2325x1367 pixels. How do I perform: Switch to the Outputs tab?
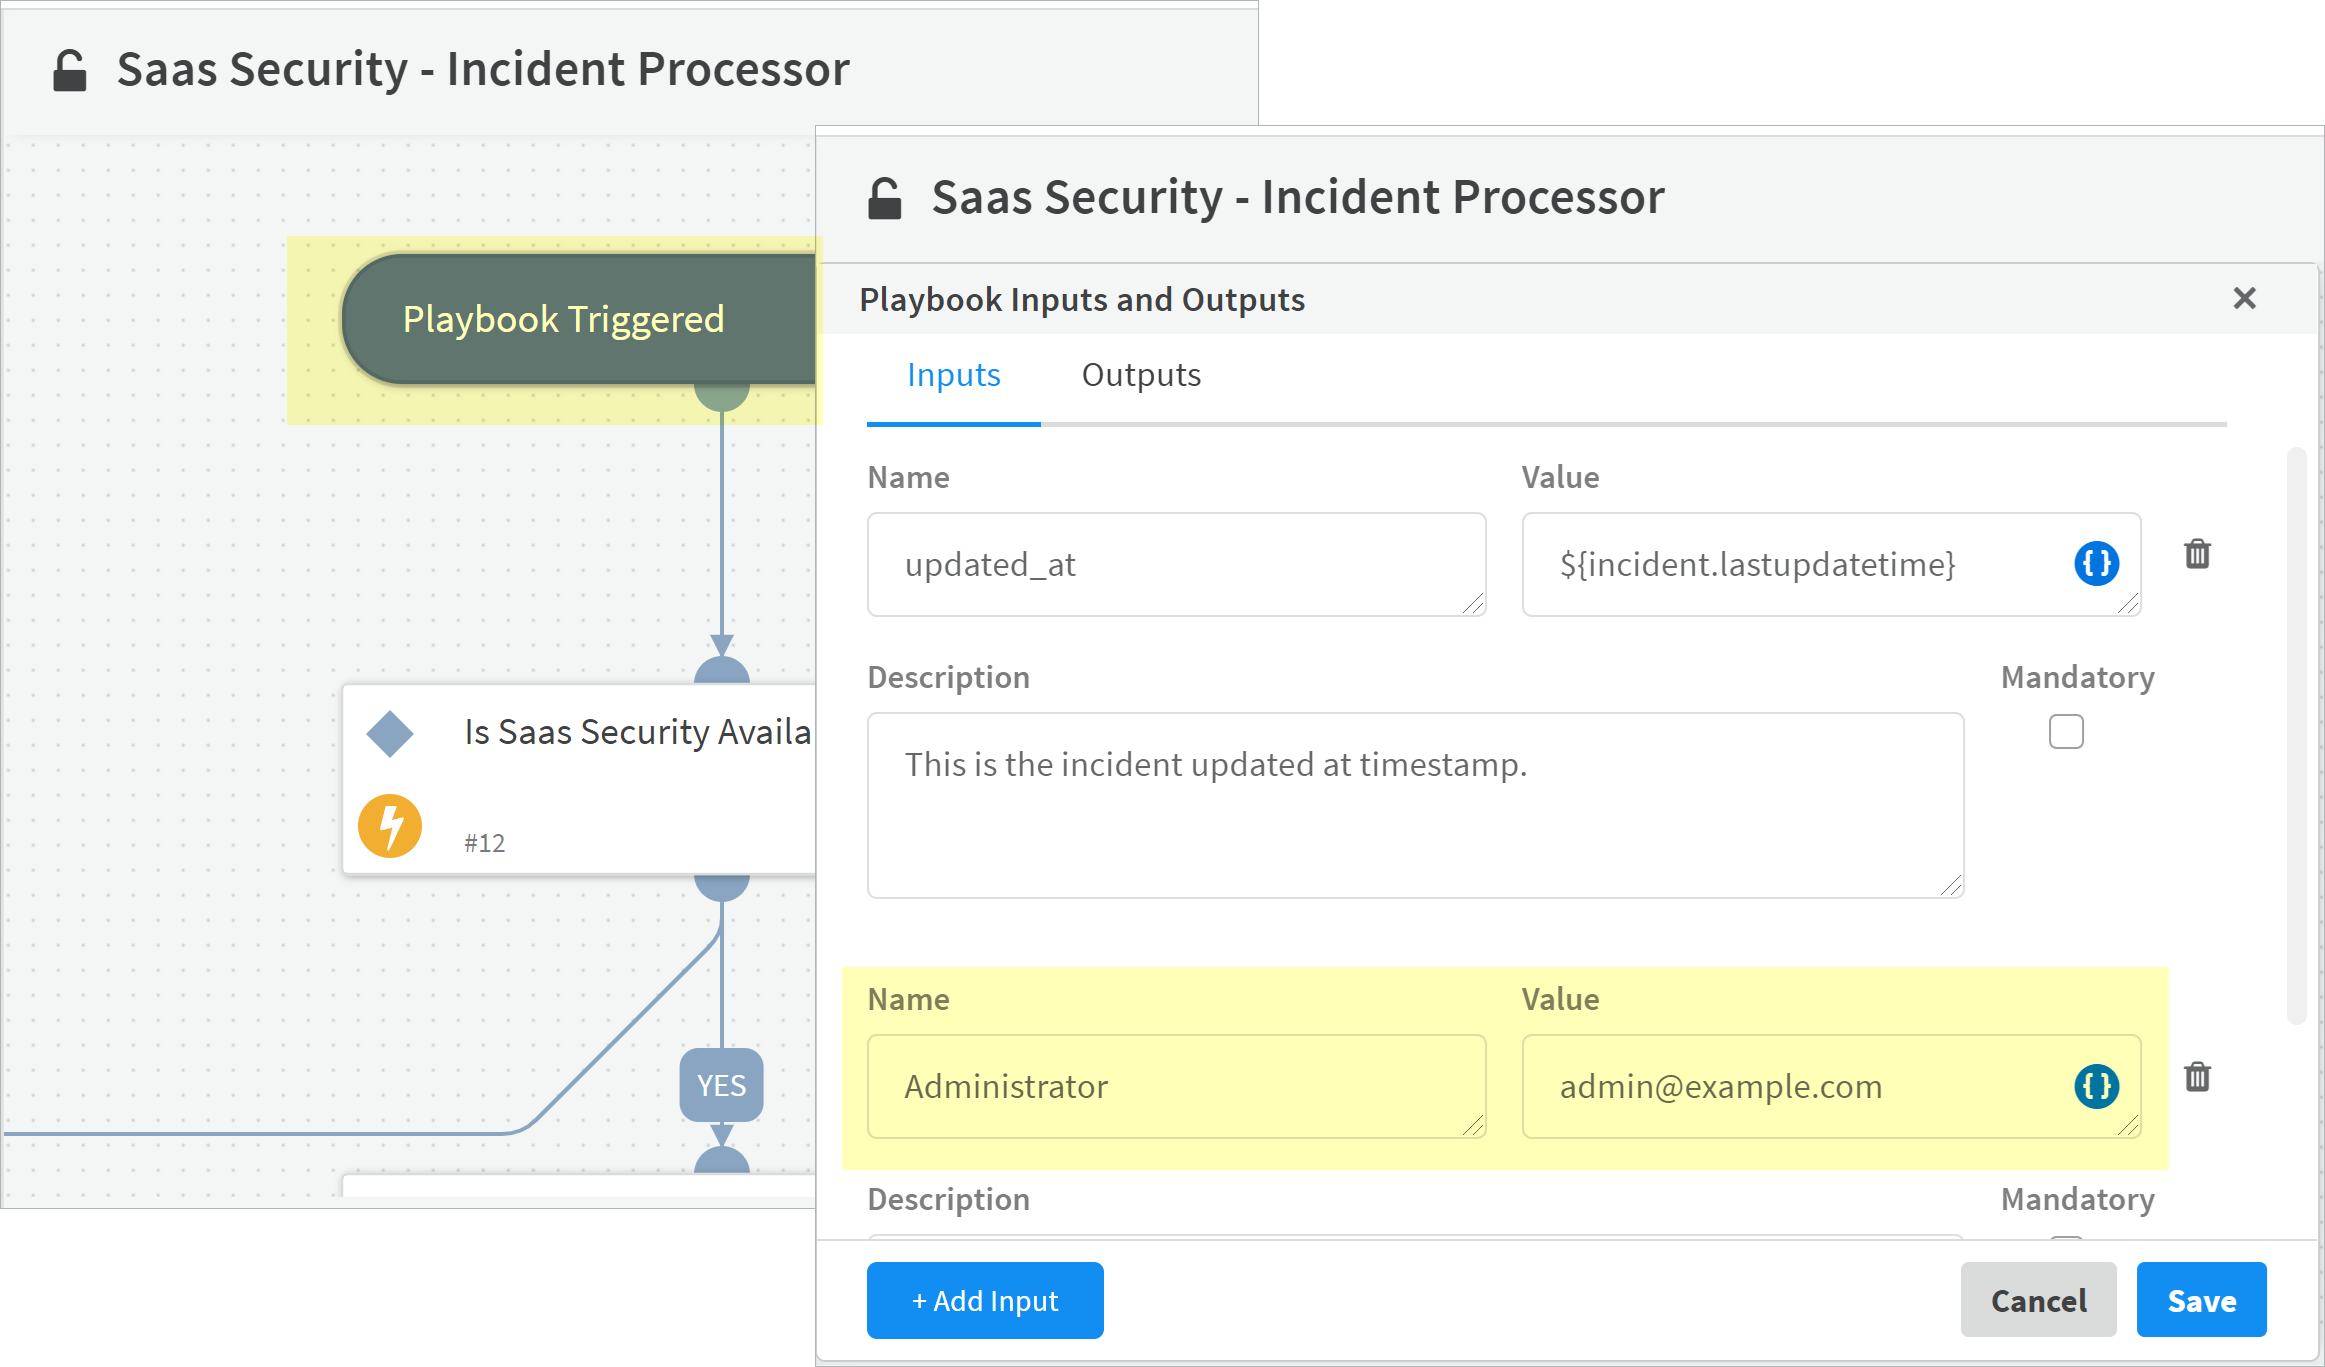1141,375
